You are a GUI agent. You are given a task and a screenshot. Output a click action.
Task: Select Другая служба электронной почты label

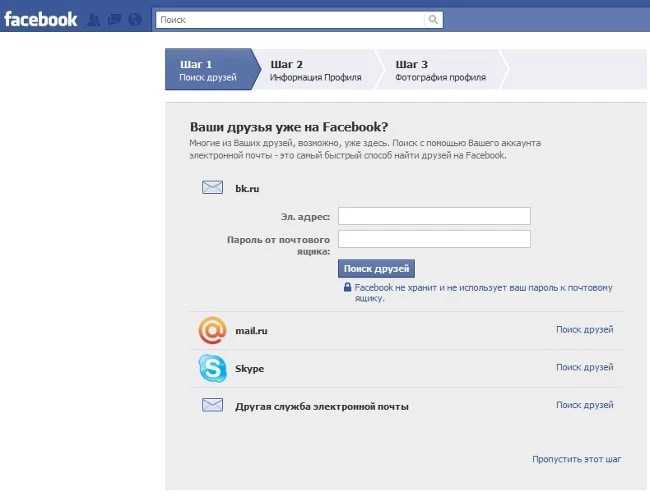(x=322, y=406)
